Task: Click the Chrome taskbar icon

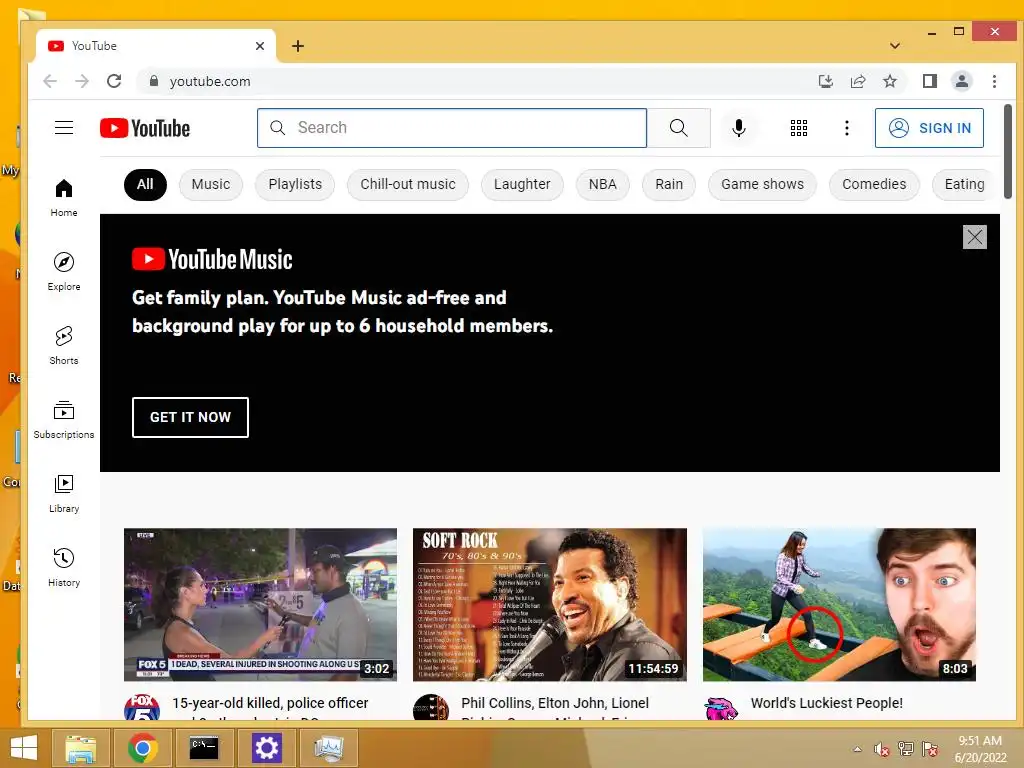Action: (142, 748)
